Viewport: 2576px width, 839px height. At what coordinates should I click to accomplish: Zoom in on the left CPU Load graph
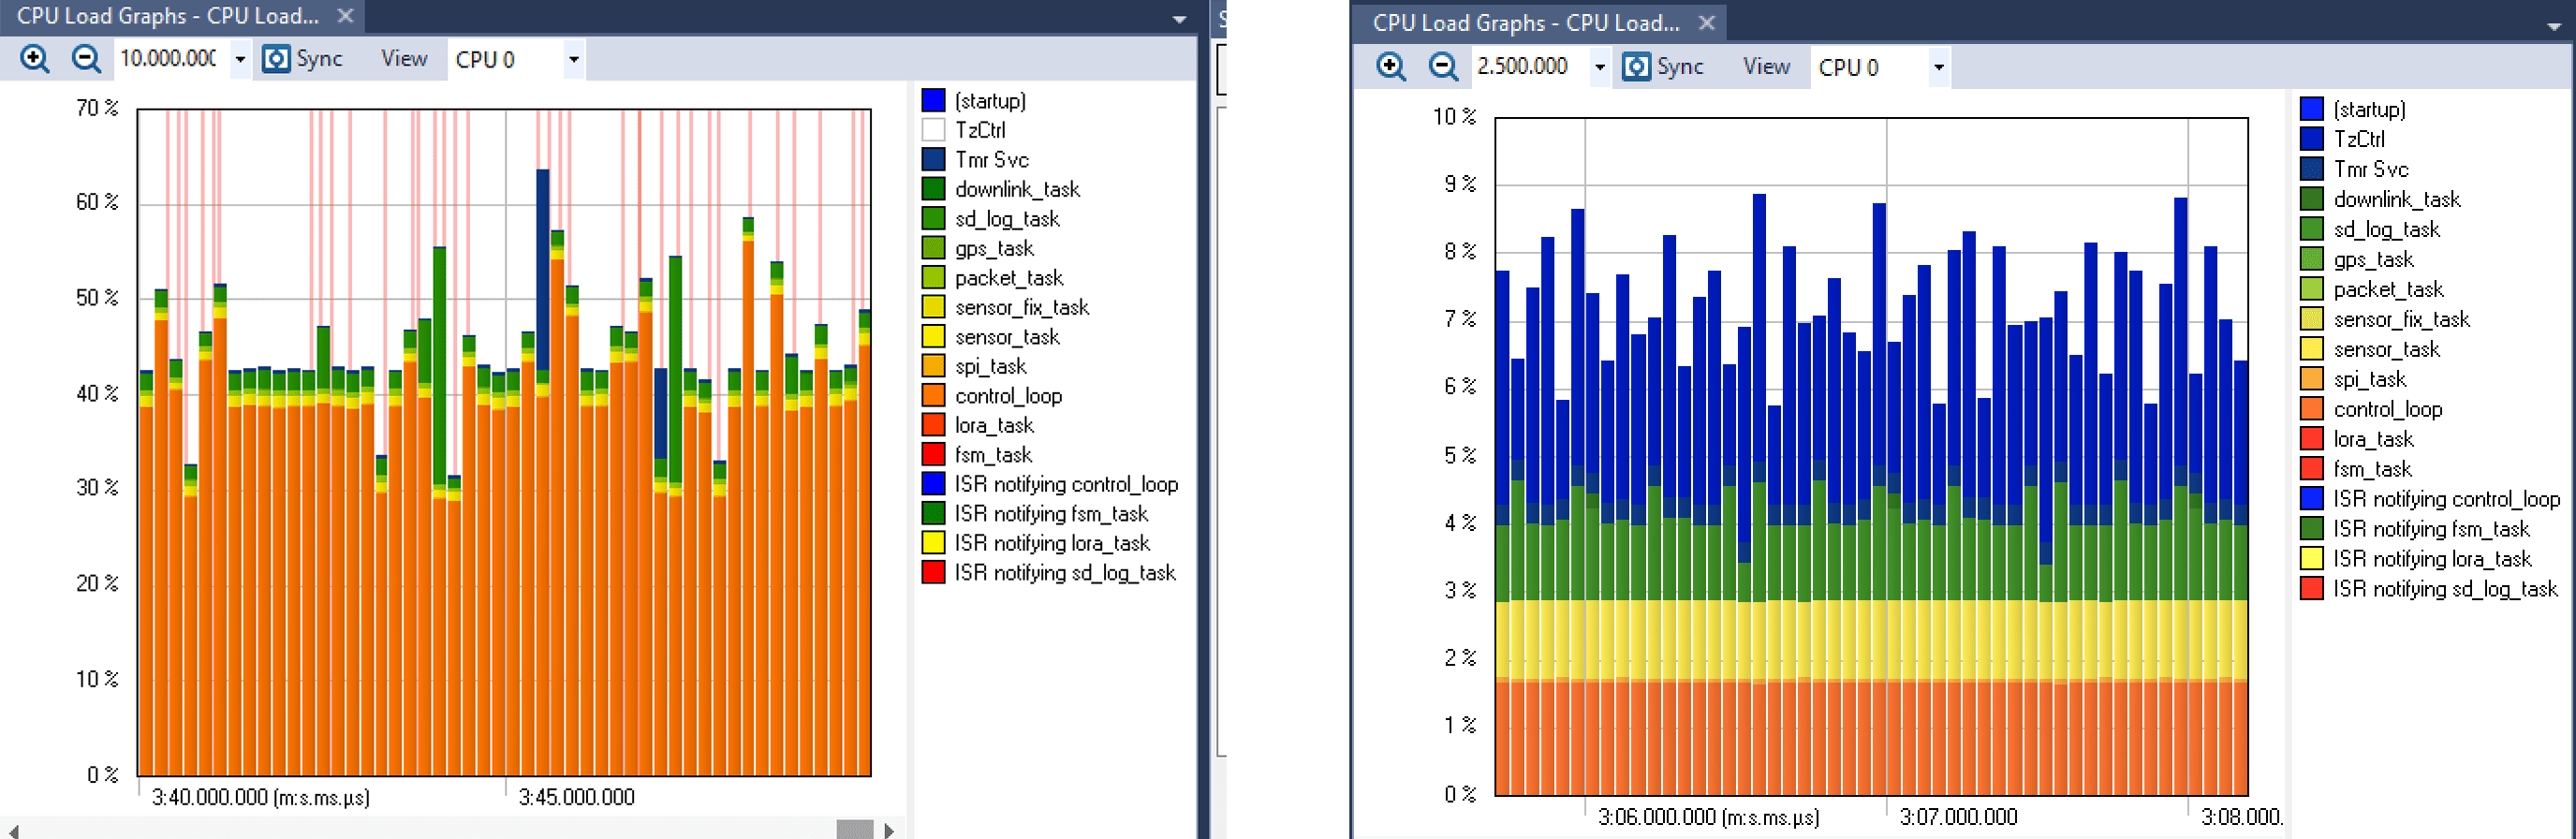(x=34, y=59)
